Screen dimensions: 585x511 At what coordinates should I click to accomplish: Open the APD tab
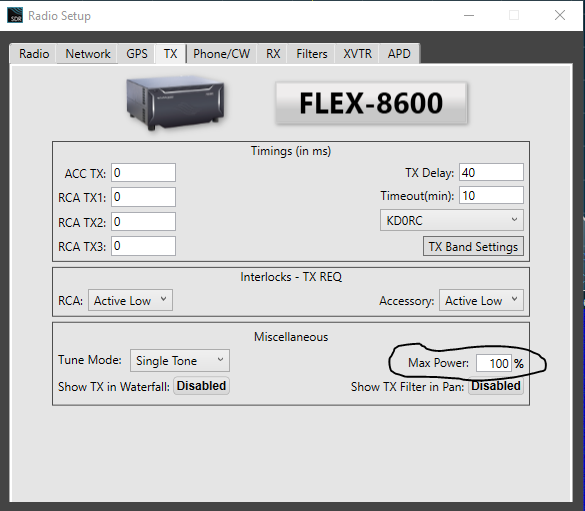(x=399, y=54)
